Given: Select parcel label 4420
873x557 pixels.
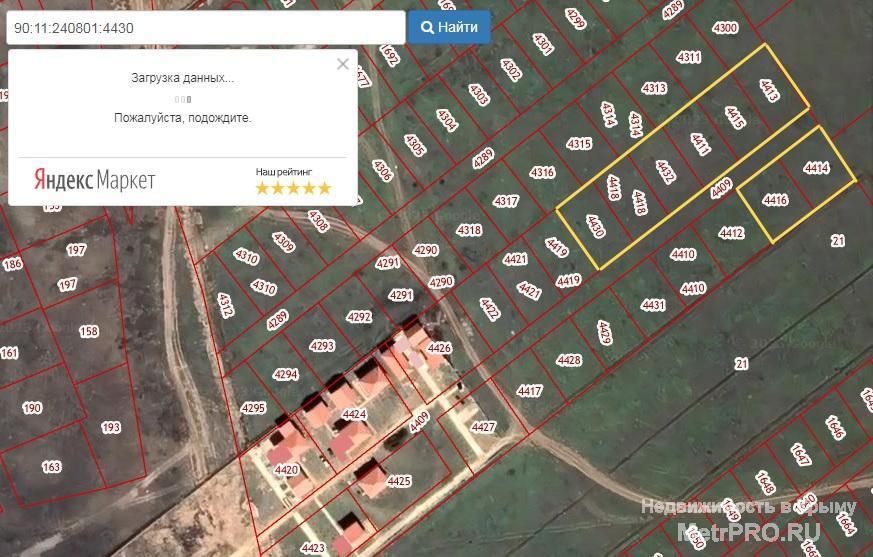Looking at the screenshot, I should [286, 470].
